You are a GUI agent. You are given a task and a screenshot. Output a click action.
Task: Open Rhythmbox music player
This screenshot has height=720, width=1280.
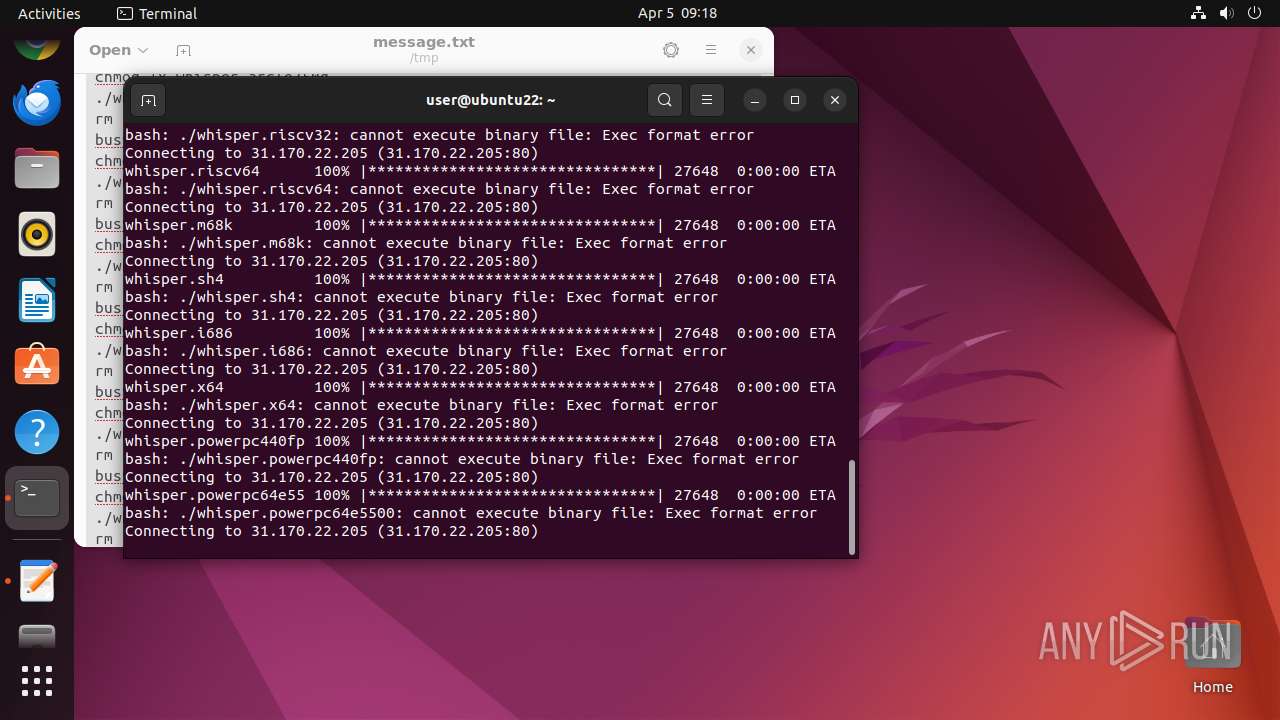(37, 234)
